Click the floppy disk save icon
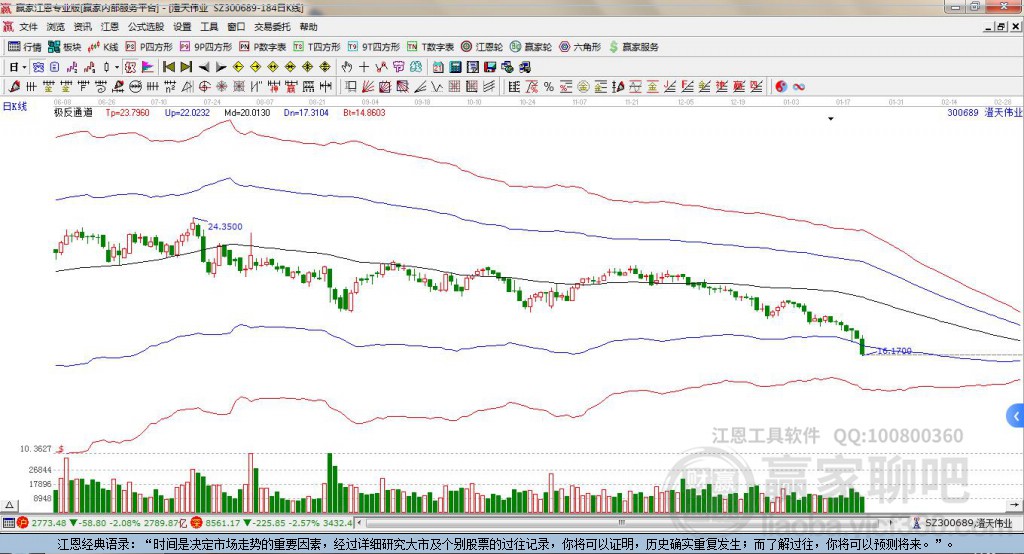 pos(490,67)
